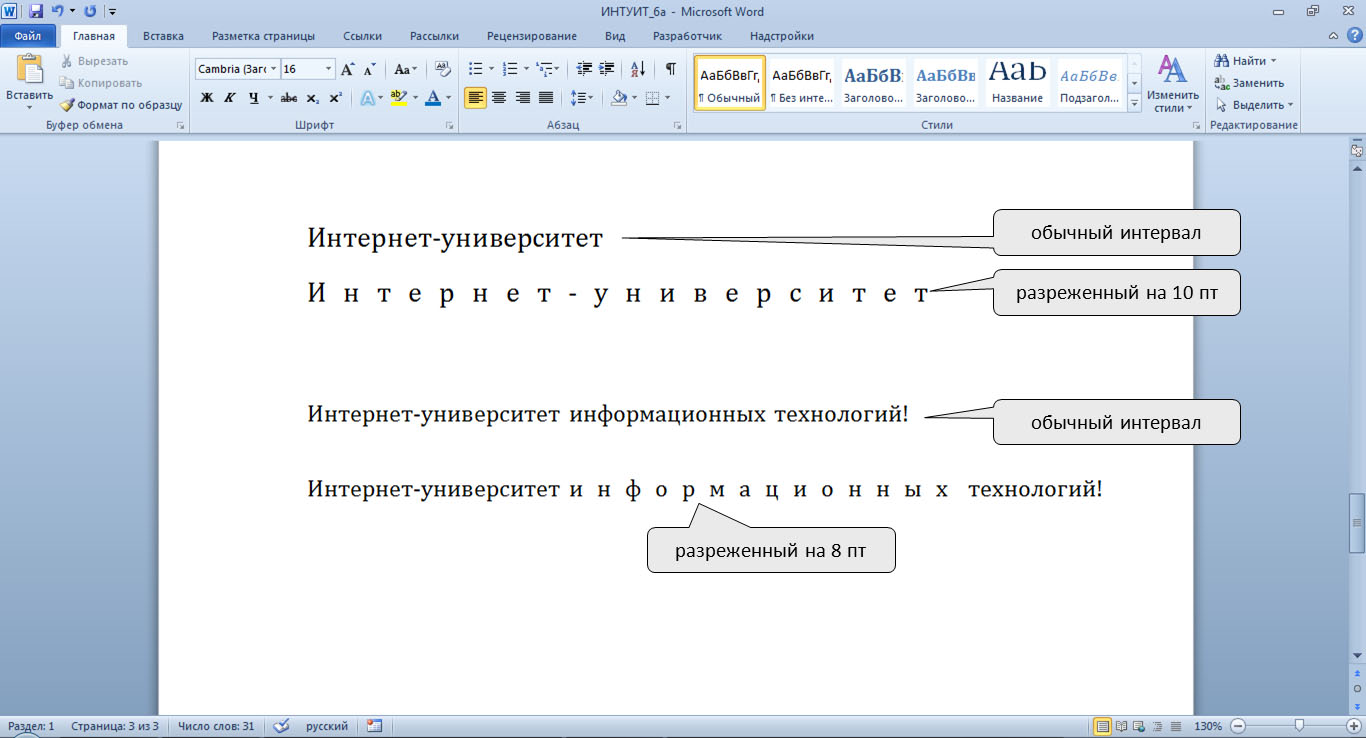The width and height of the screenshot is (1366, 738).
Task: Select Print Layout view button in status bar
Action: (1102, 726)
